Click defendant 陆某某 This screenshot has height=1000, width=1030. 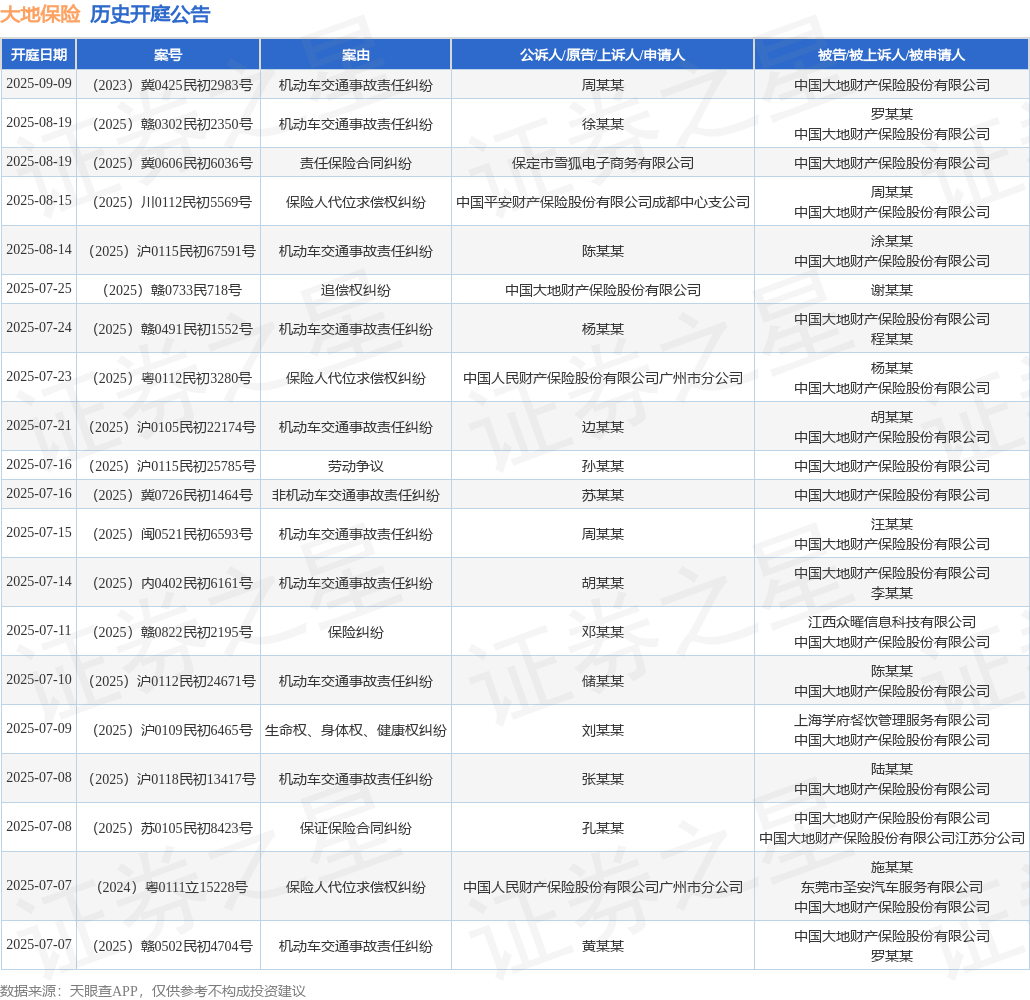click(891, 769)
